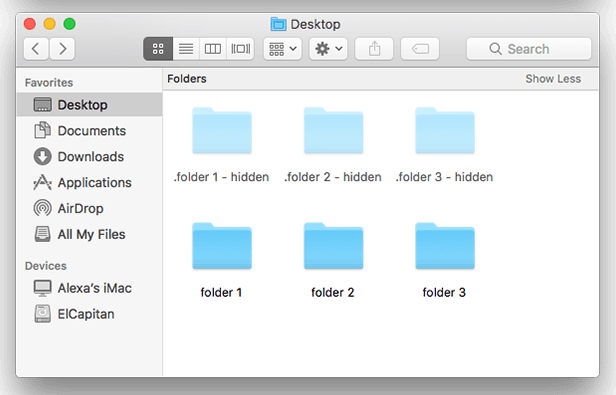Switch to list view

tap(186, 49)
